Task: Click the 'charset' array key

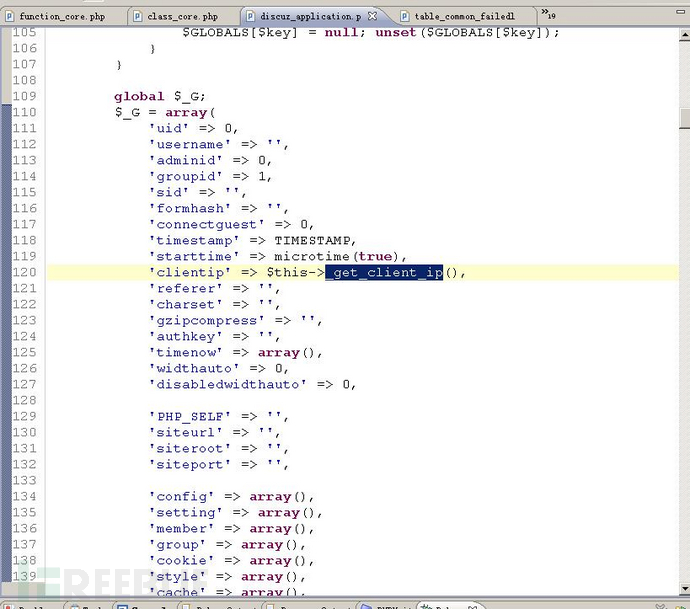Action: click(x=186, y=304)
